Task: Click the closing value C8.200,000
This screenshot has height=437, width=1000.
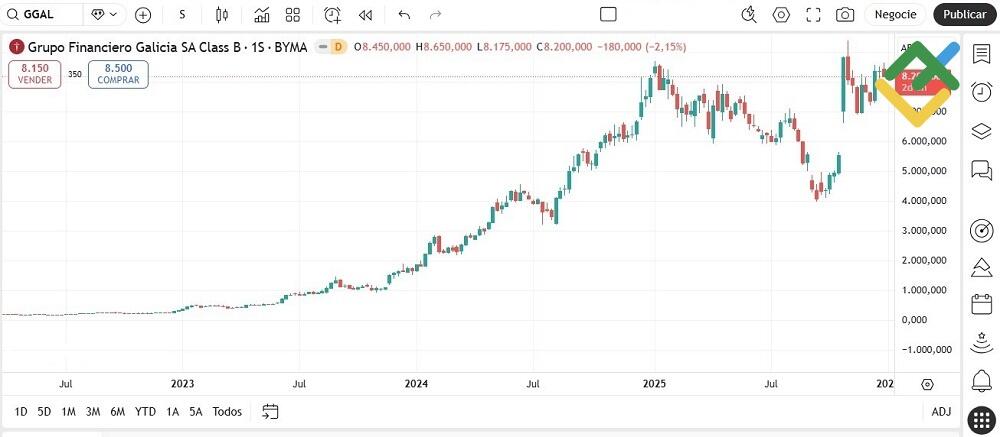Action: pos(564,47)
